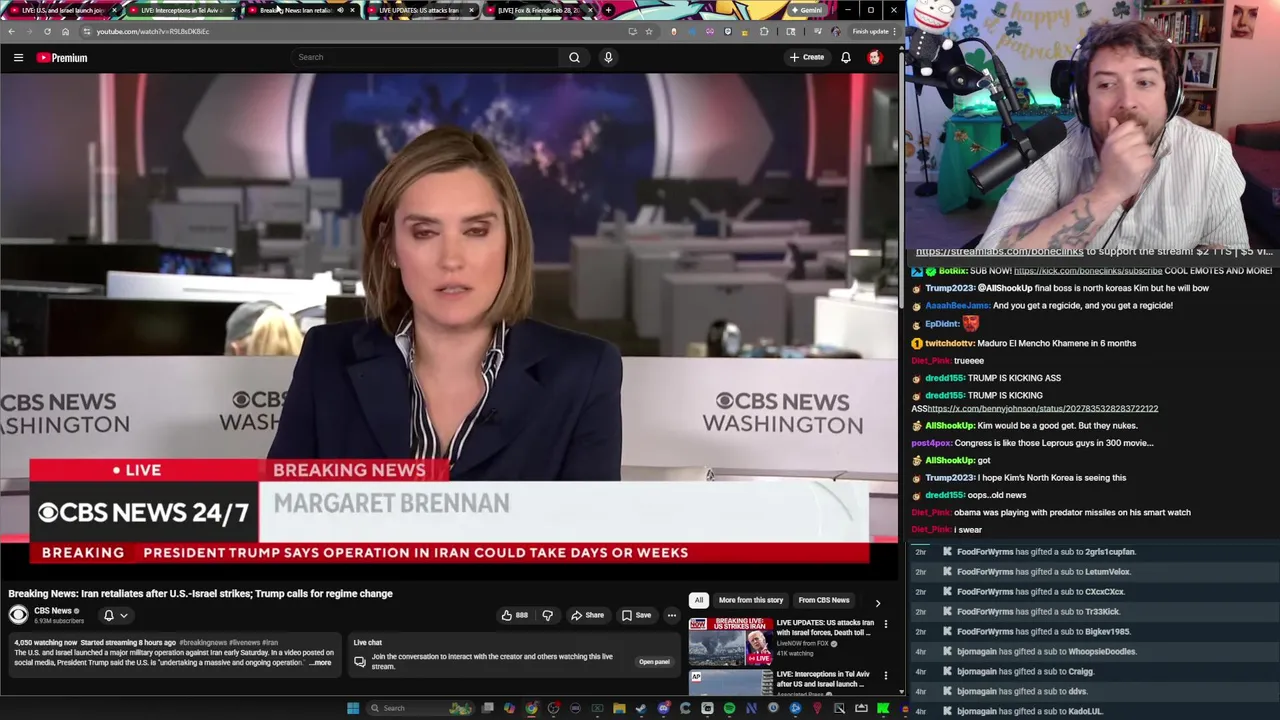This screenshot has width=1280, height=720.
Task: Open Task View on taskbar
Action: pyautogui.click(x=487, y=708)
